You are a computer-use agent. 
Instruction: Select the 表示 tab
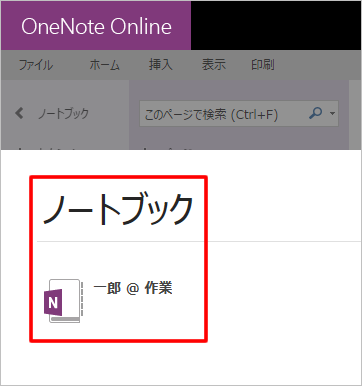tap(214, 65)
